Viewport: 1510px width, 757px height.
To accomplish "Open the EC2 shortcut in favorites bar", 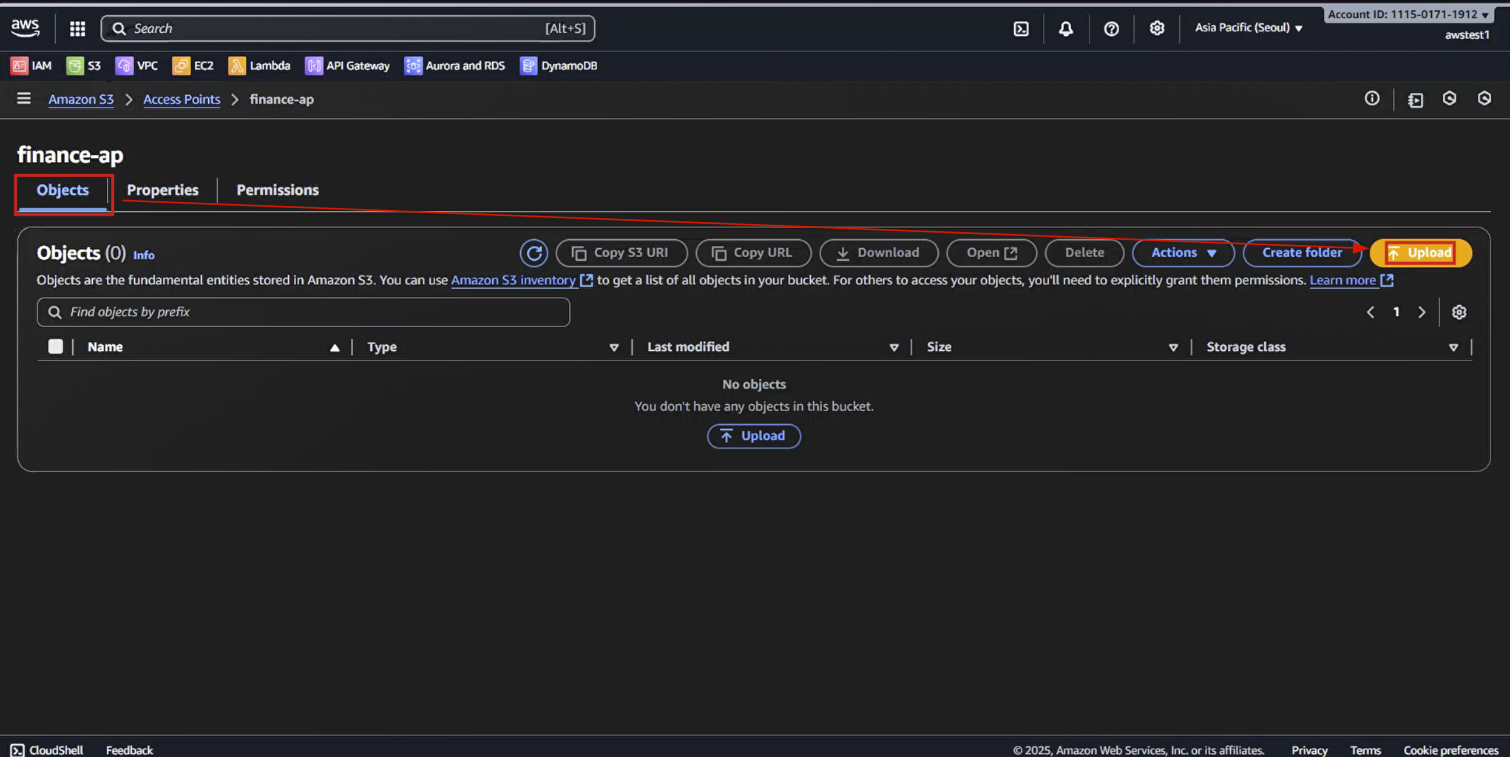I will (193, 65).
